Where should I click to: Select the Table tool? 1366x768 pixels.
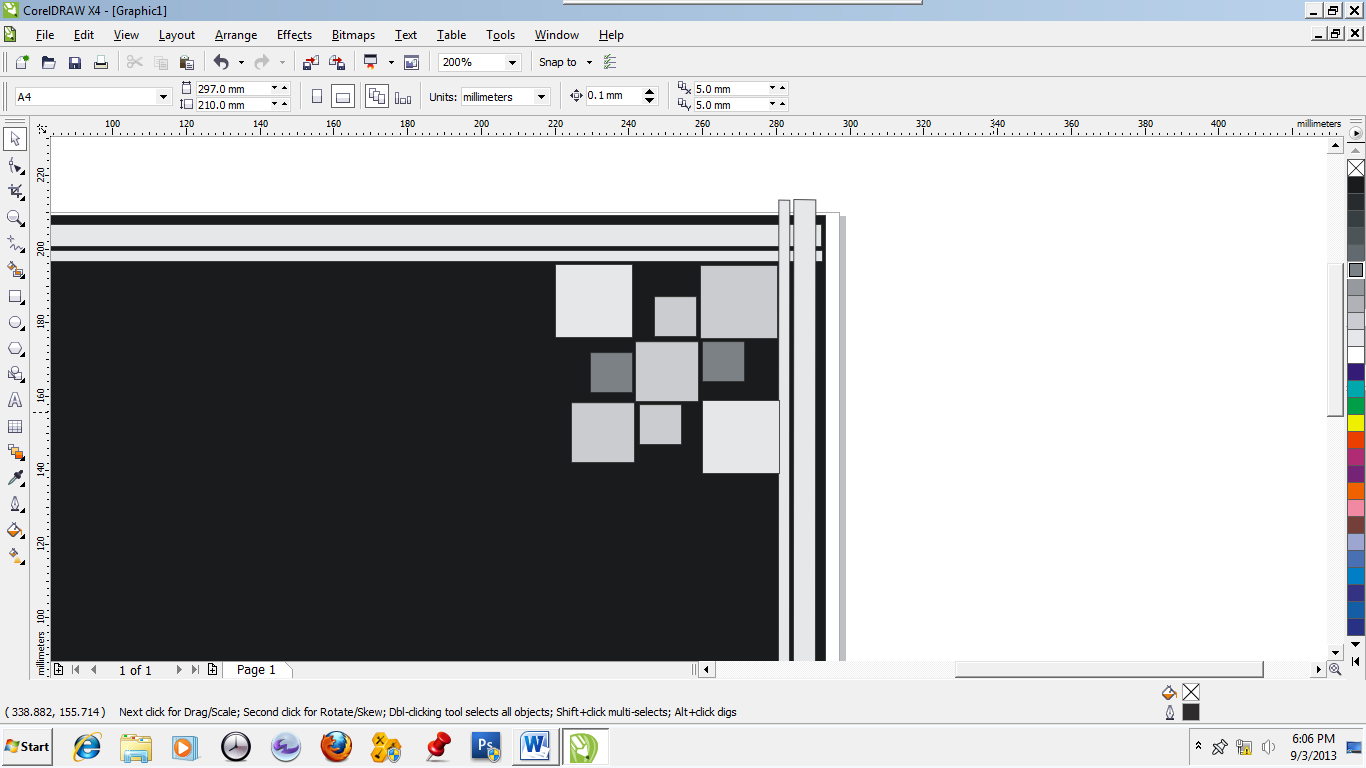(15, 425)
